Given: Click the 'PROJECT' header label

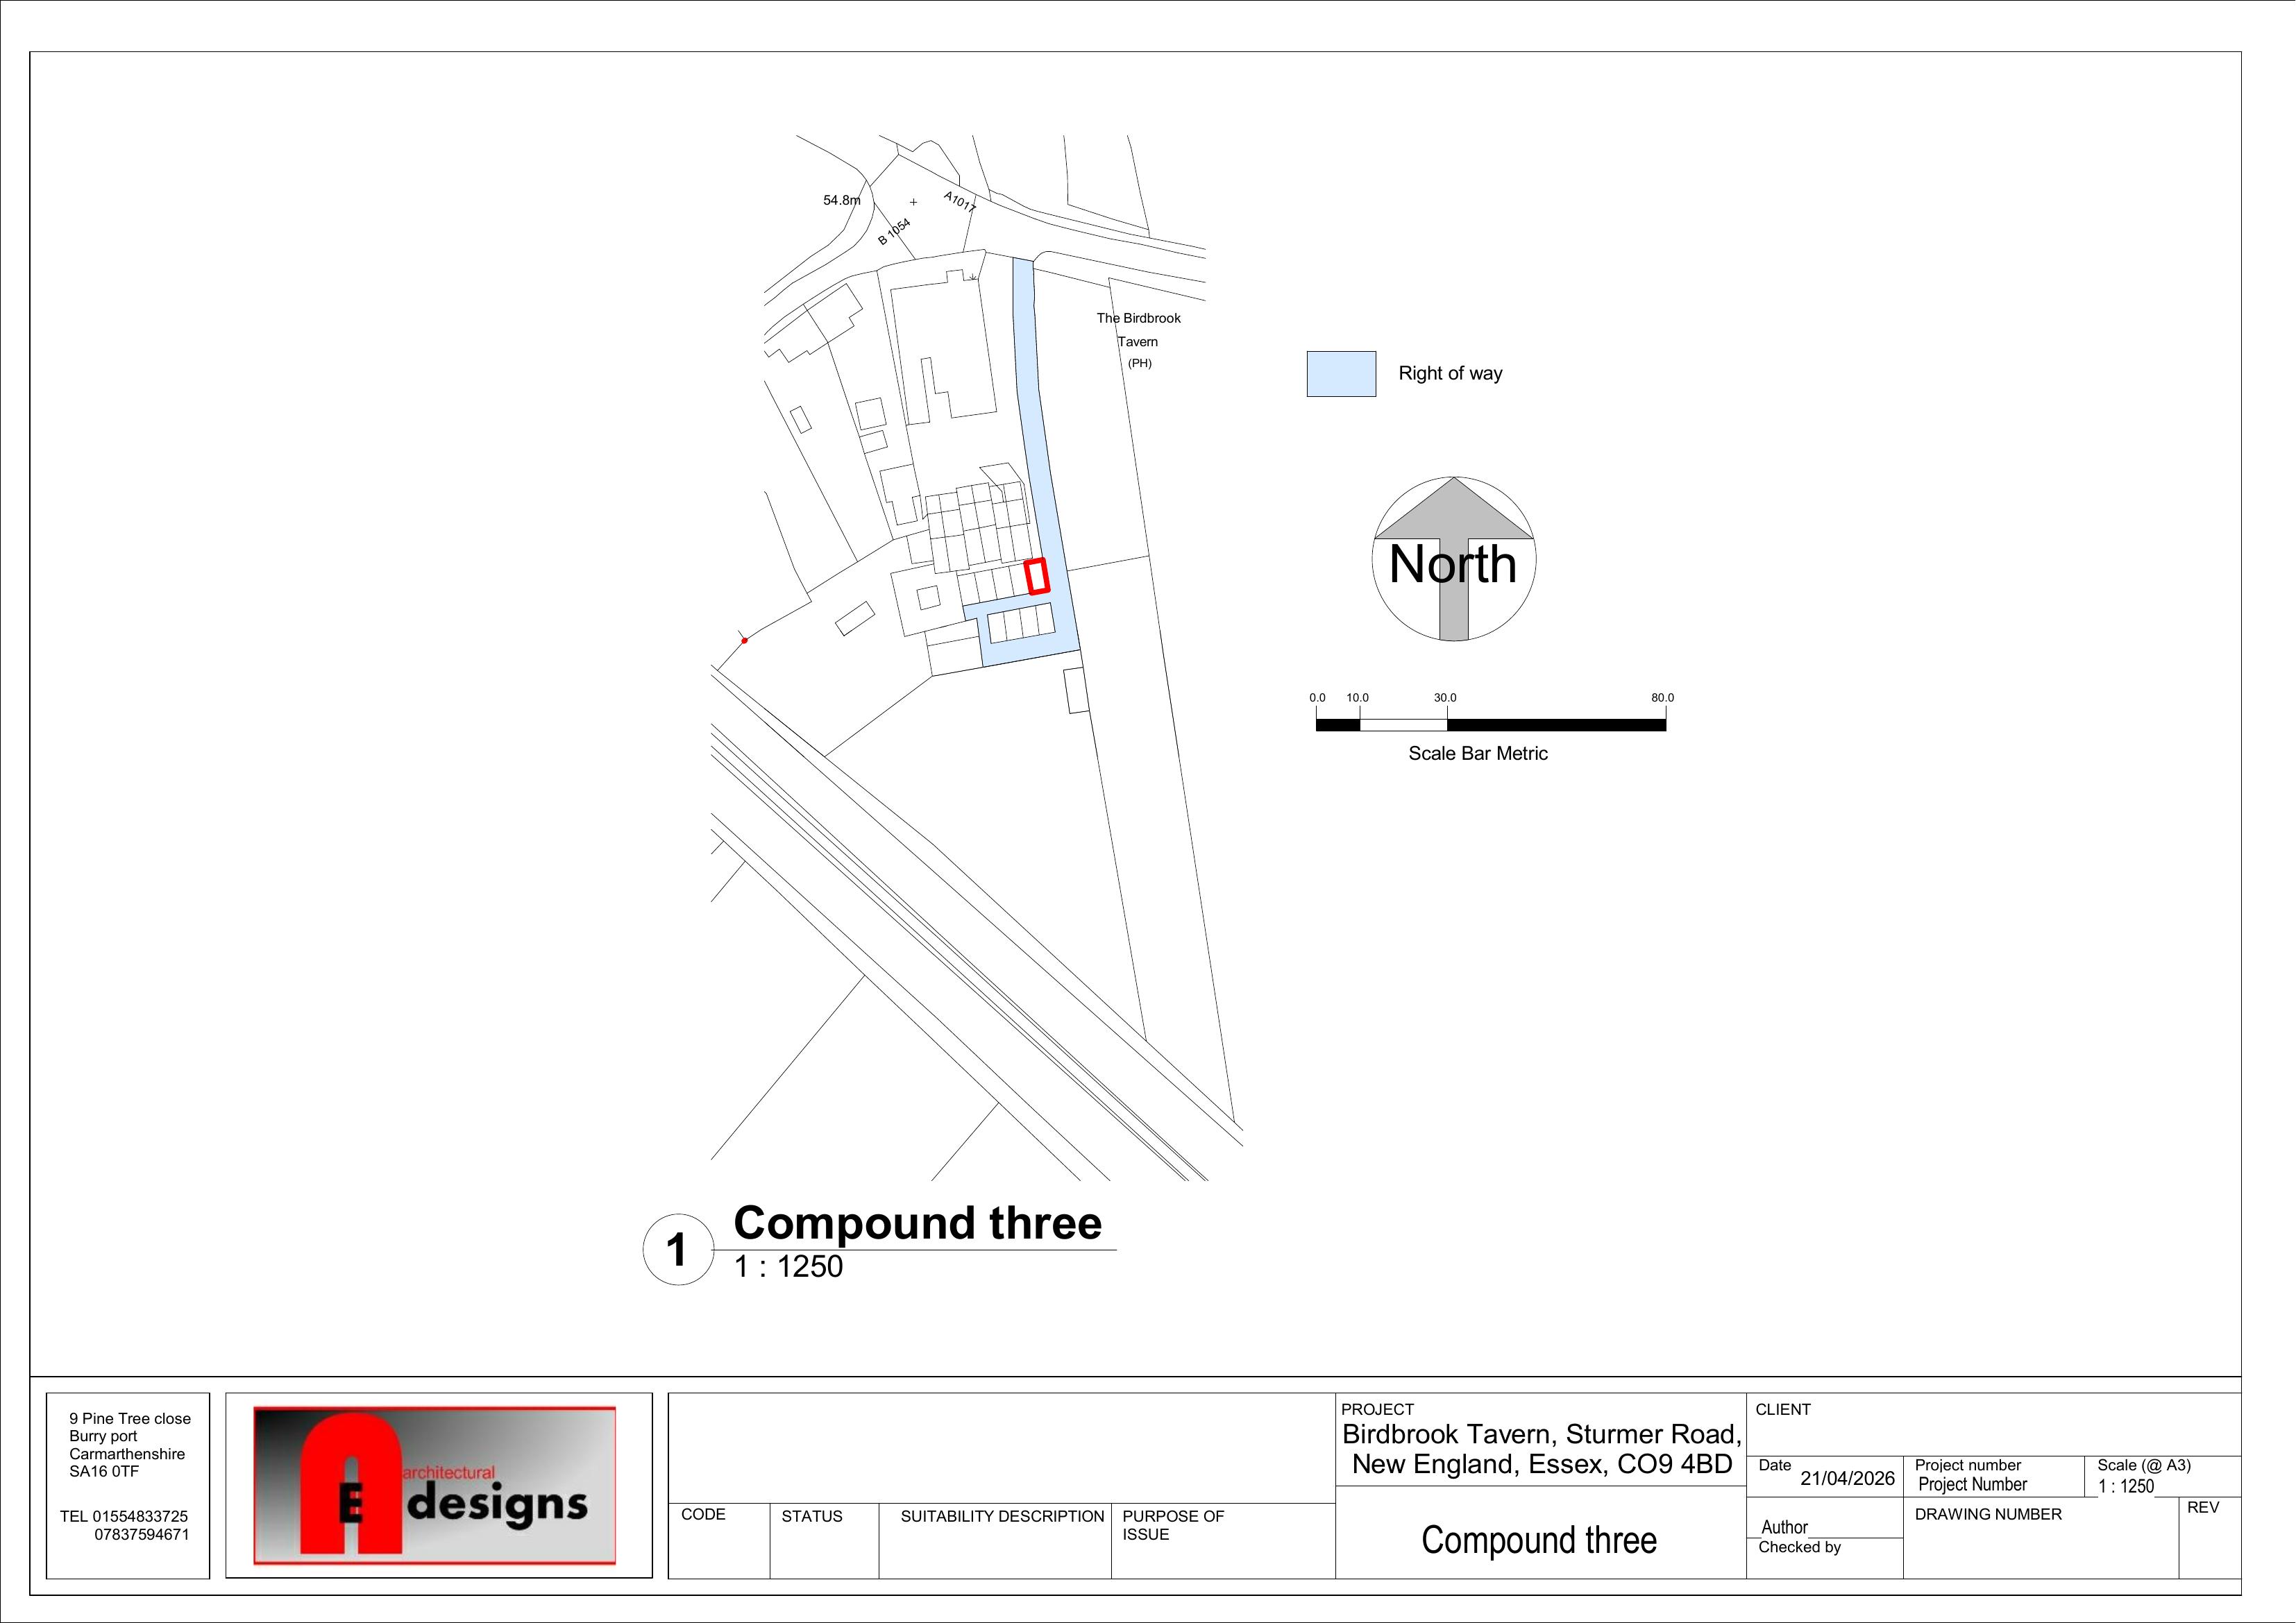Looking at the screenshot, I should tap(1377, 1410).
